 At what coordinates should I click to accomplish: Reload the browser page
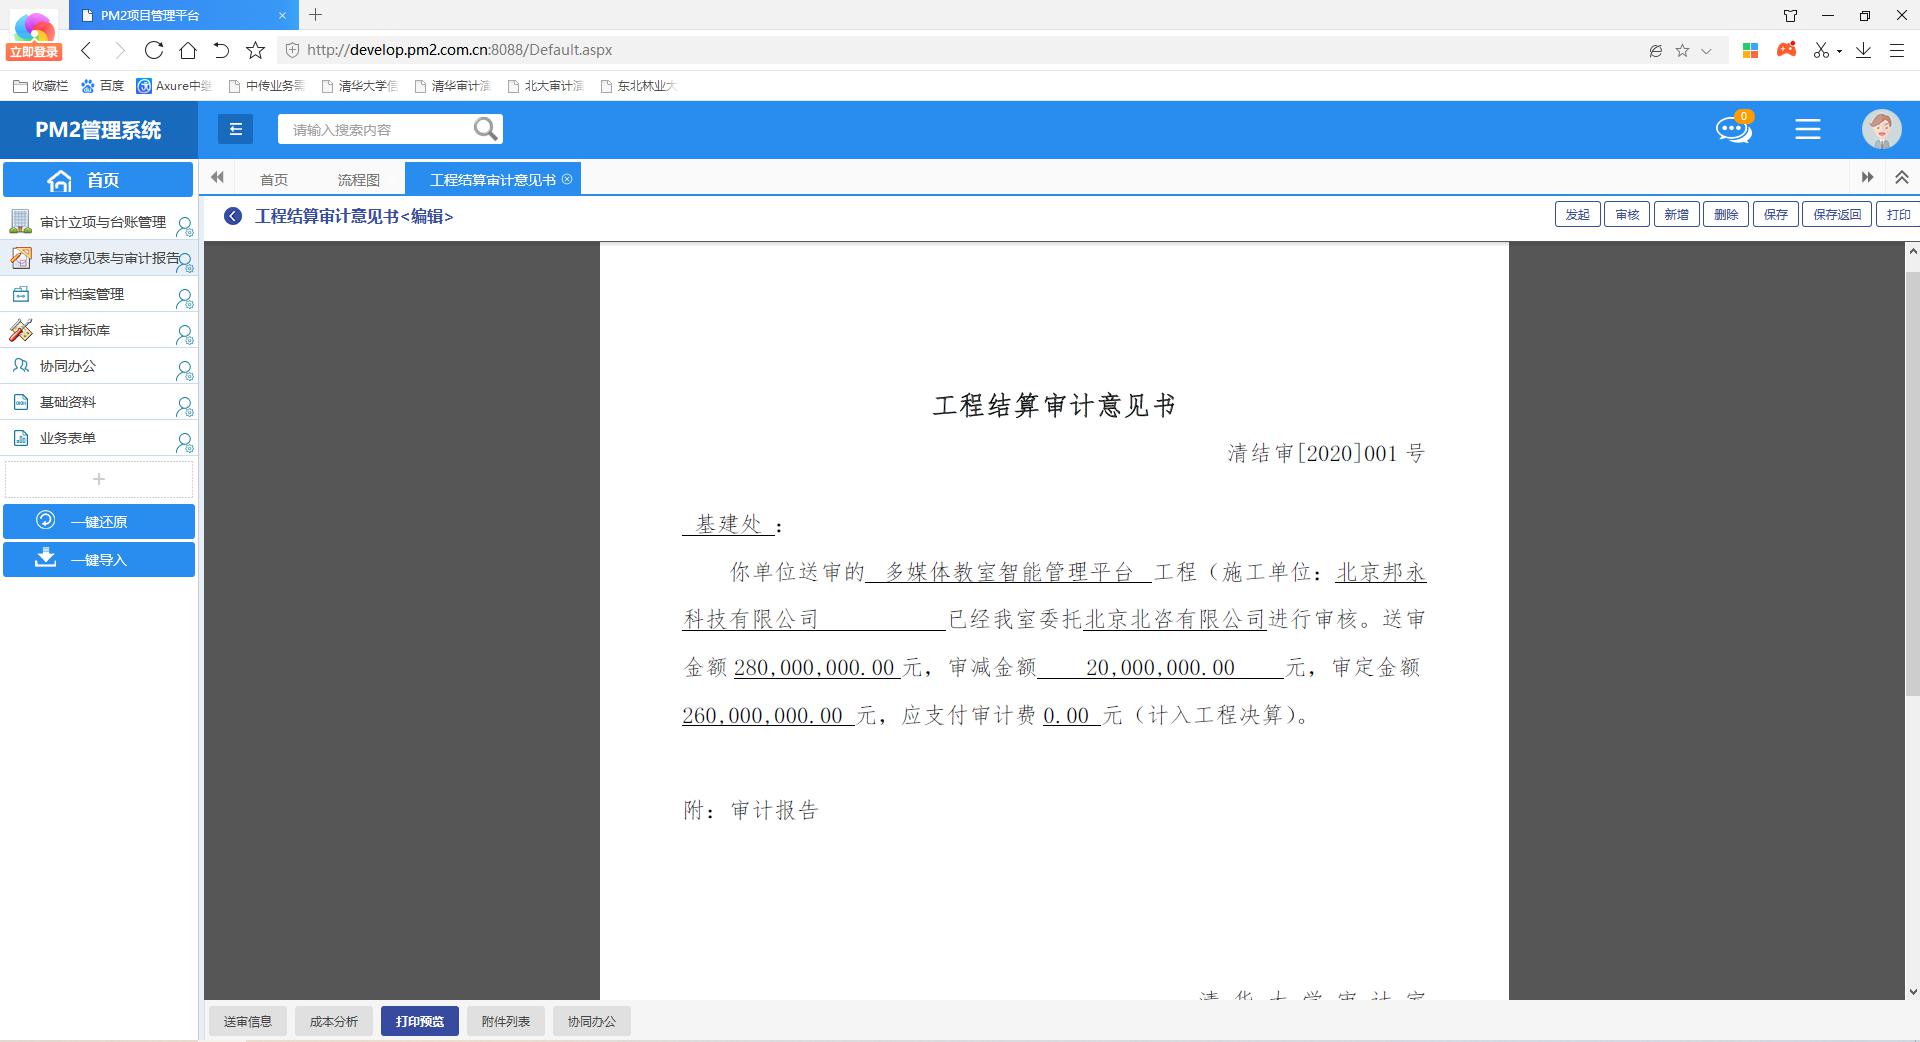tap(153, 50)
